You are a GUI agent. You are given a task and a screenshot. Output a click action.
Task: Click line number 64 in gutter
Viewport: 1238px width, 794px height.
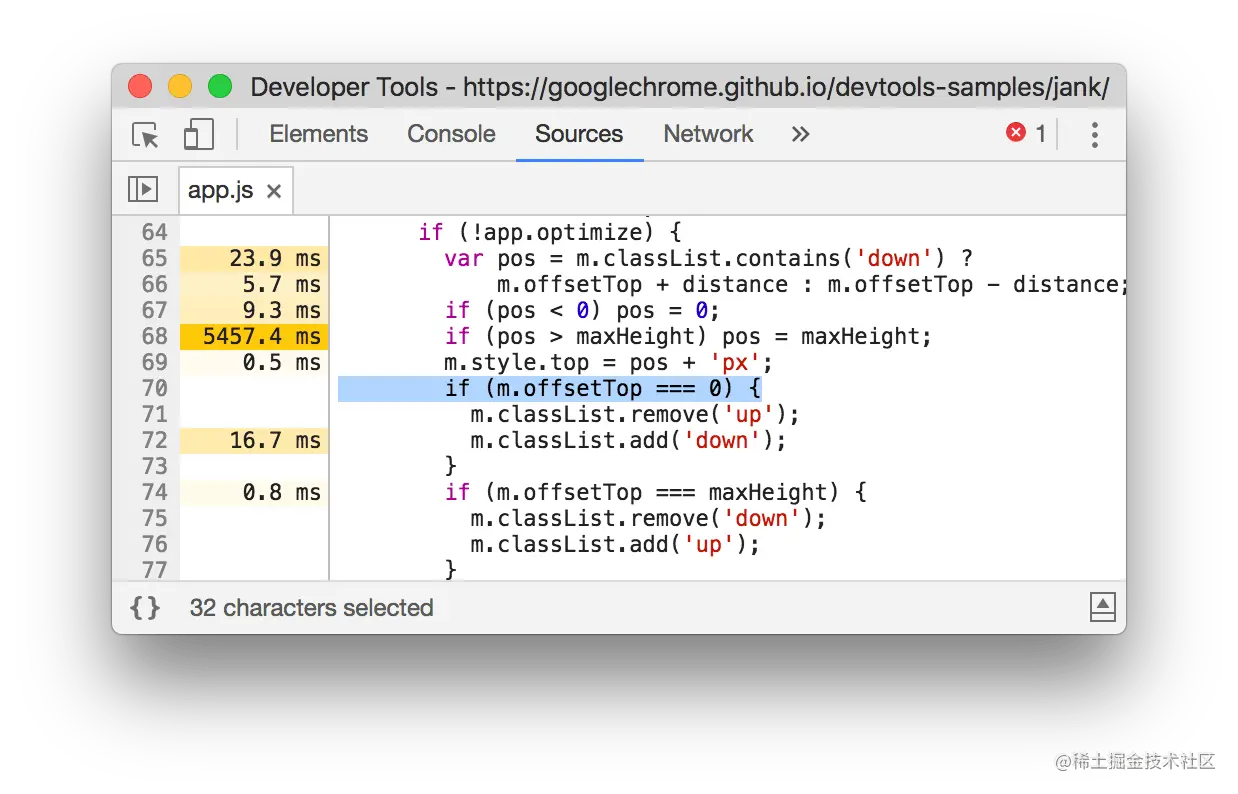pos(154,232)
